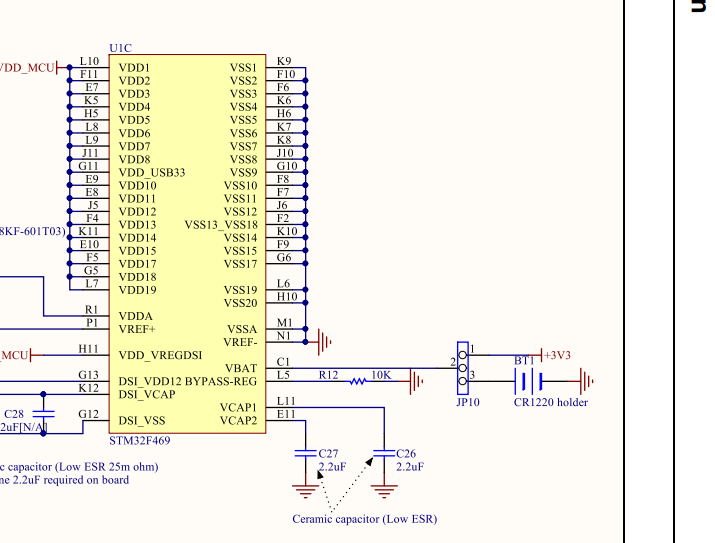Click ground symbol after R12 resistor

416,381
